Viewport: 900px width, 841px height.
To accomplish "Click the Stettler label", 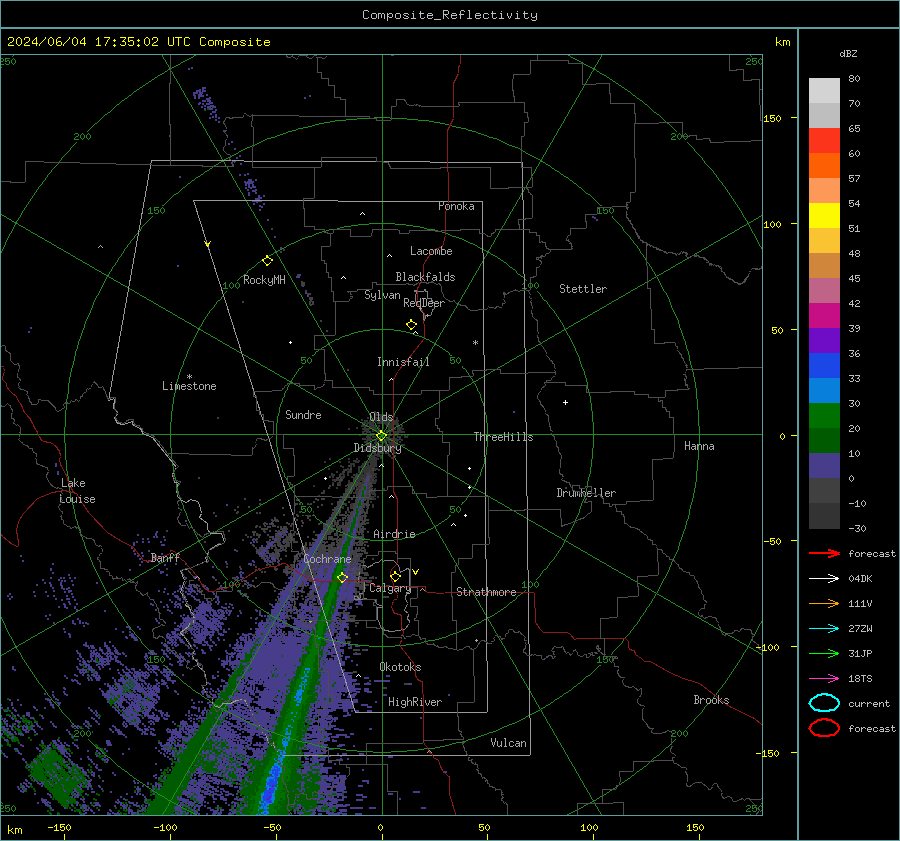I will 583,289.
